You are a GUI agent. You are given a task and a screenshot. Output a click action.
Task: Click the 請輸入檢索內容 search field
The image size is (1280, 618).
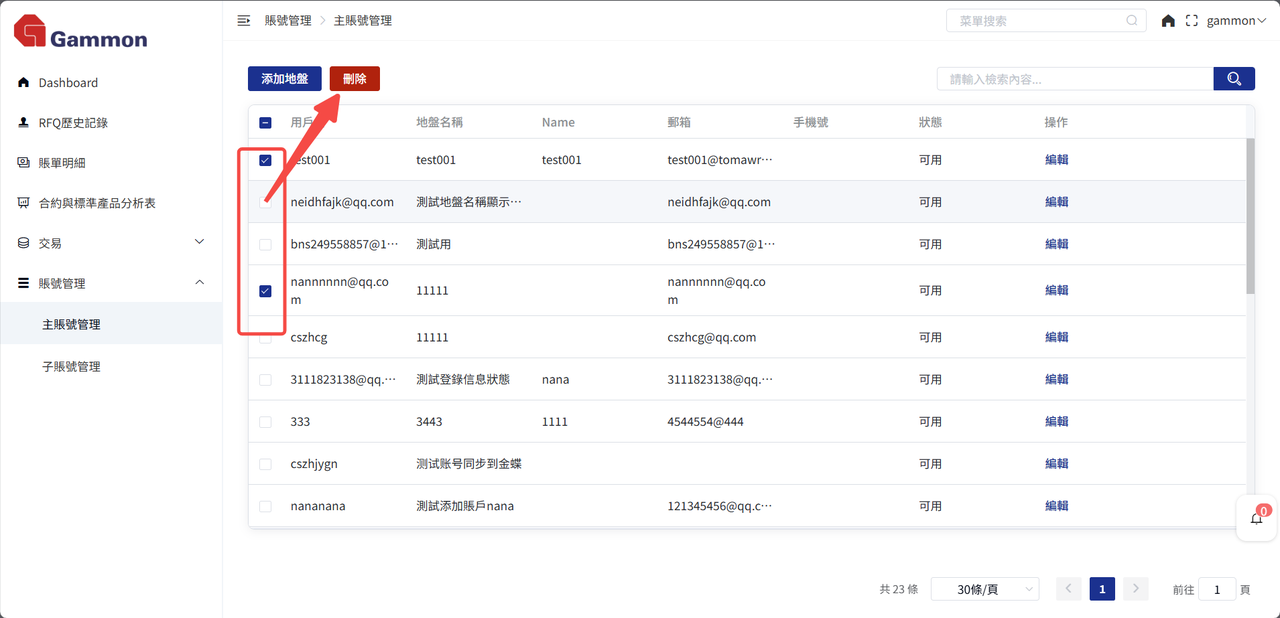click(1074, 79)
